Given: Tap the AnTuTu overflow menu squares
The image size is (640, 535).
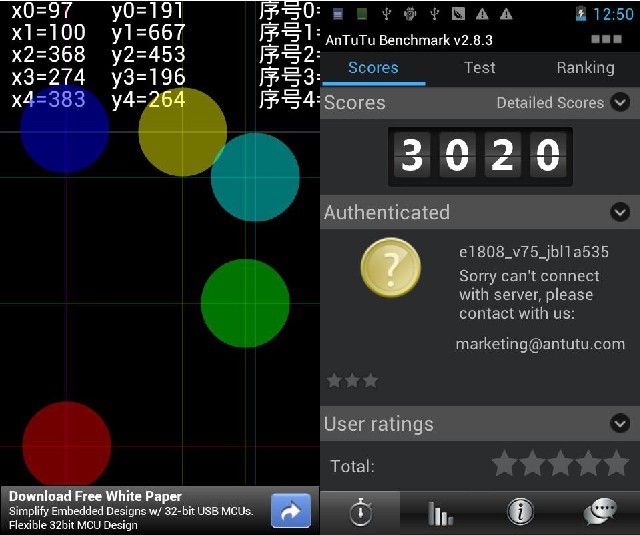Looking at the screenshot, I should click(x=607, y=40).
